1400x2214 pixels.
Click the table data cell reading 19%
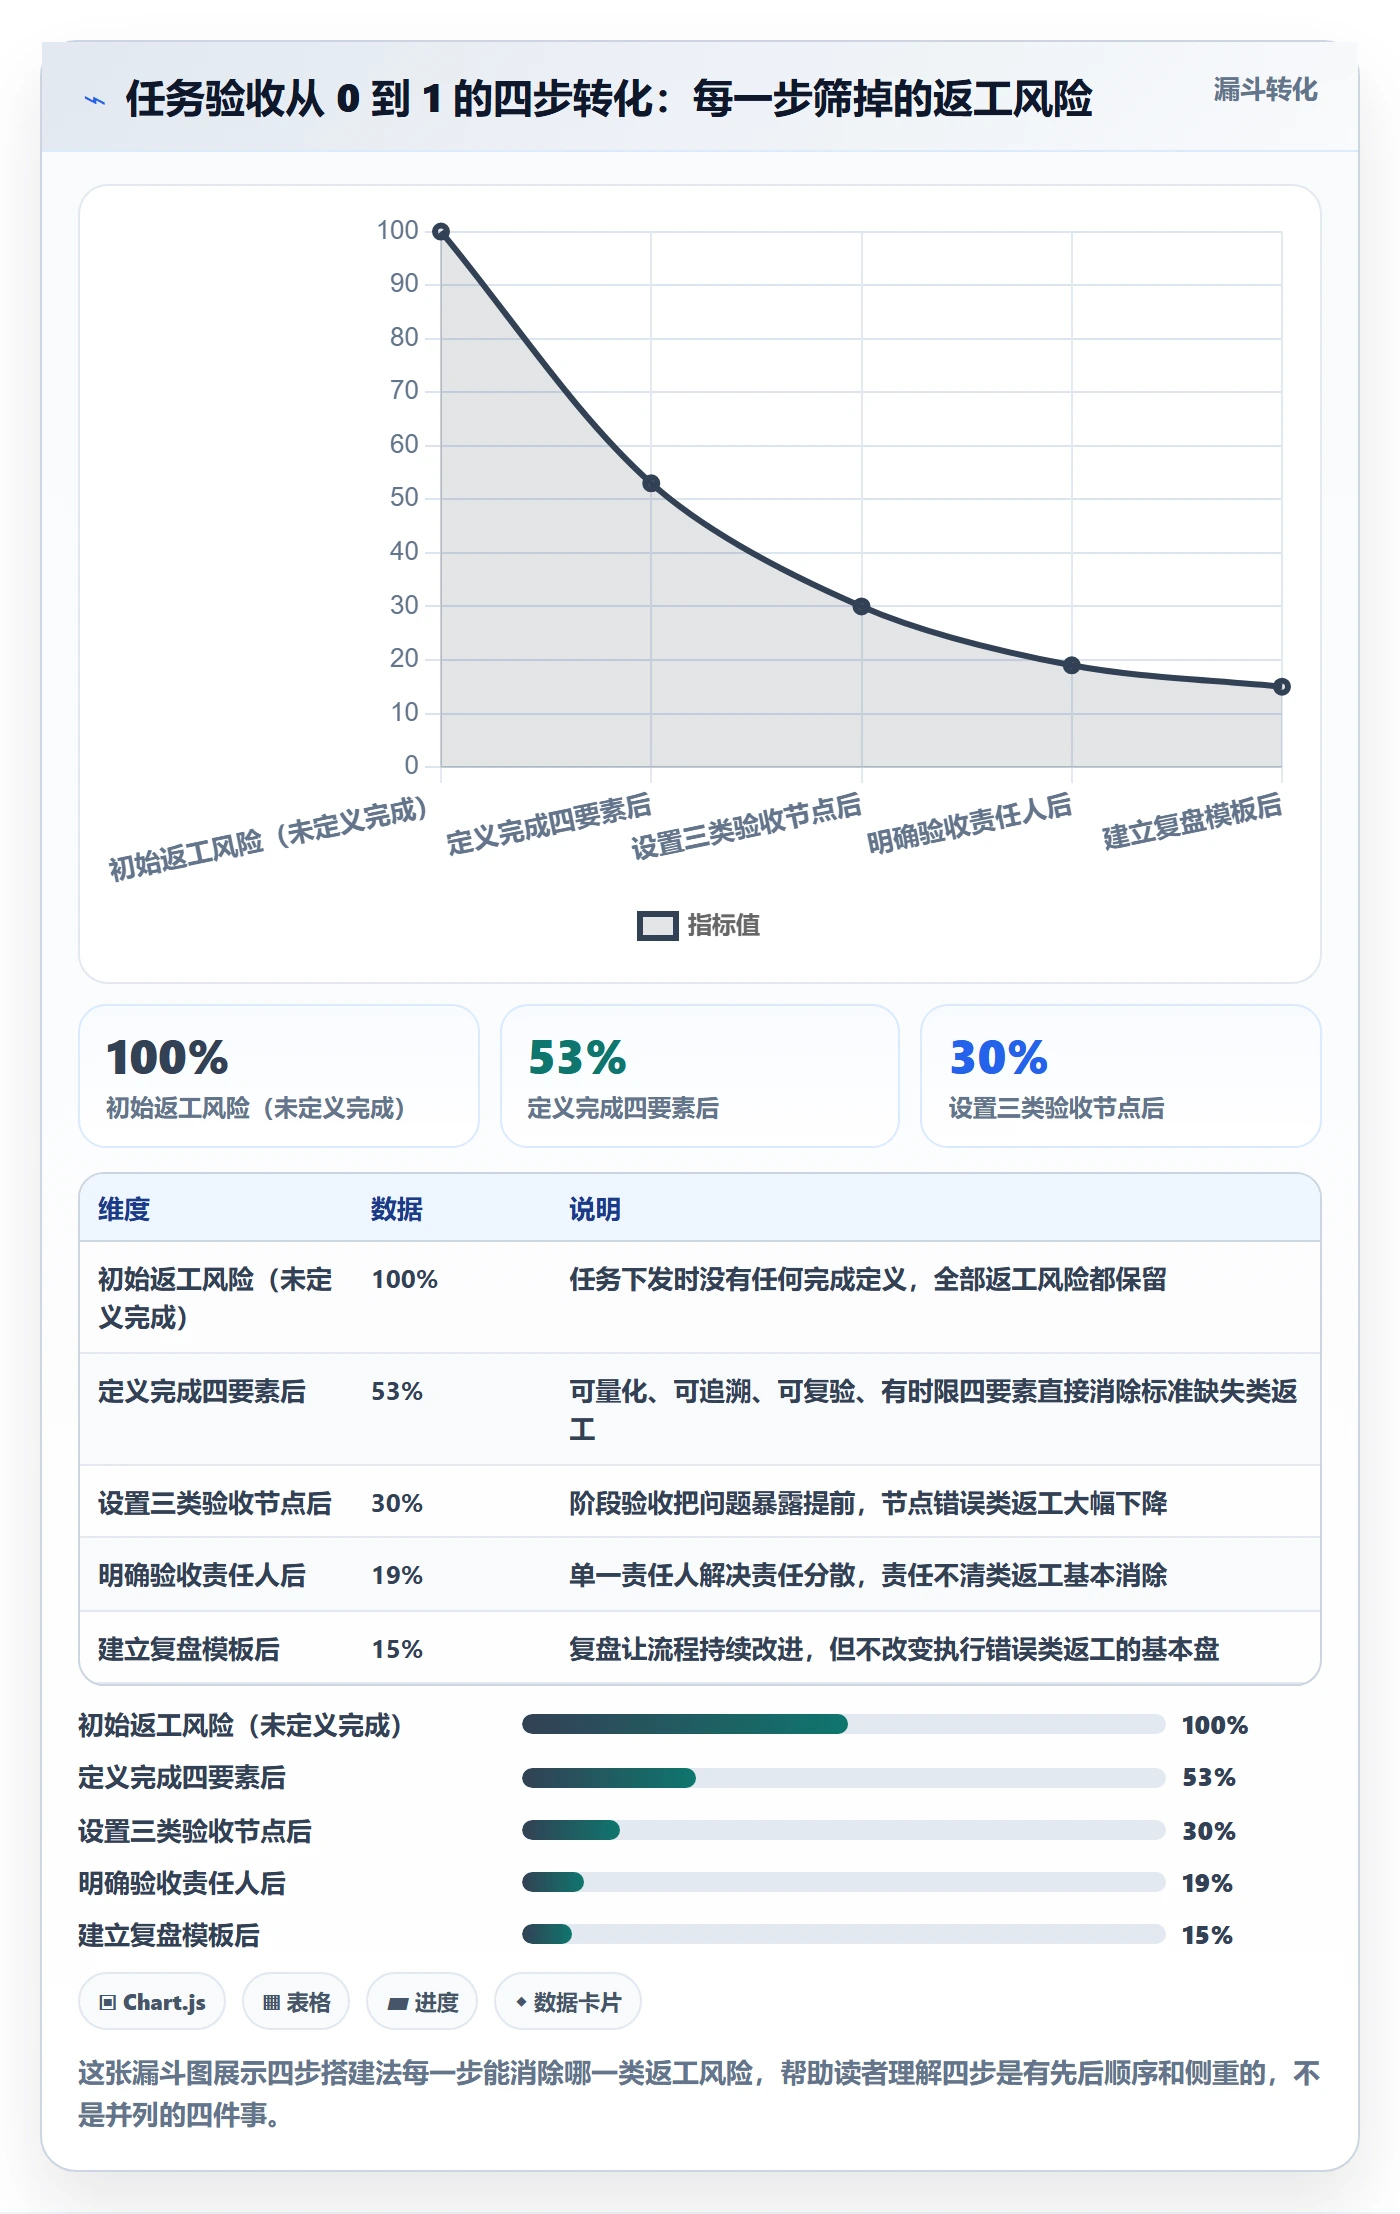(397, 1576)
